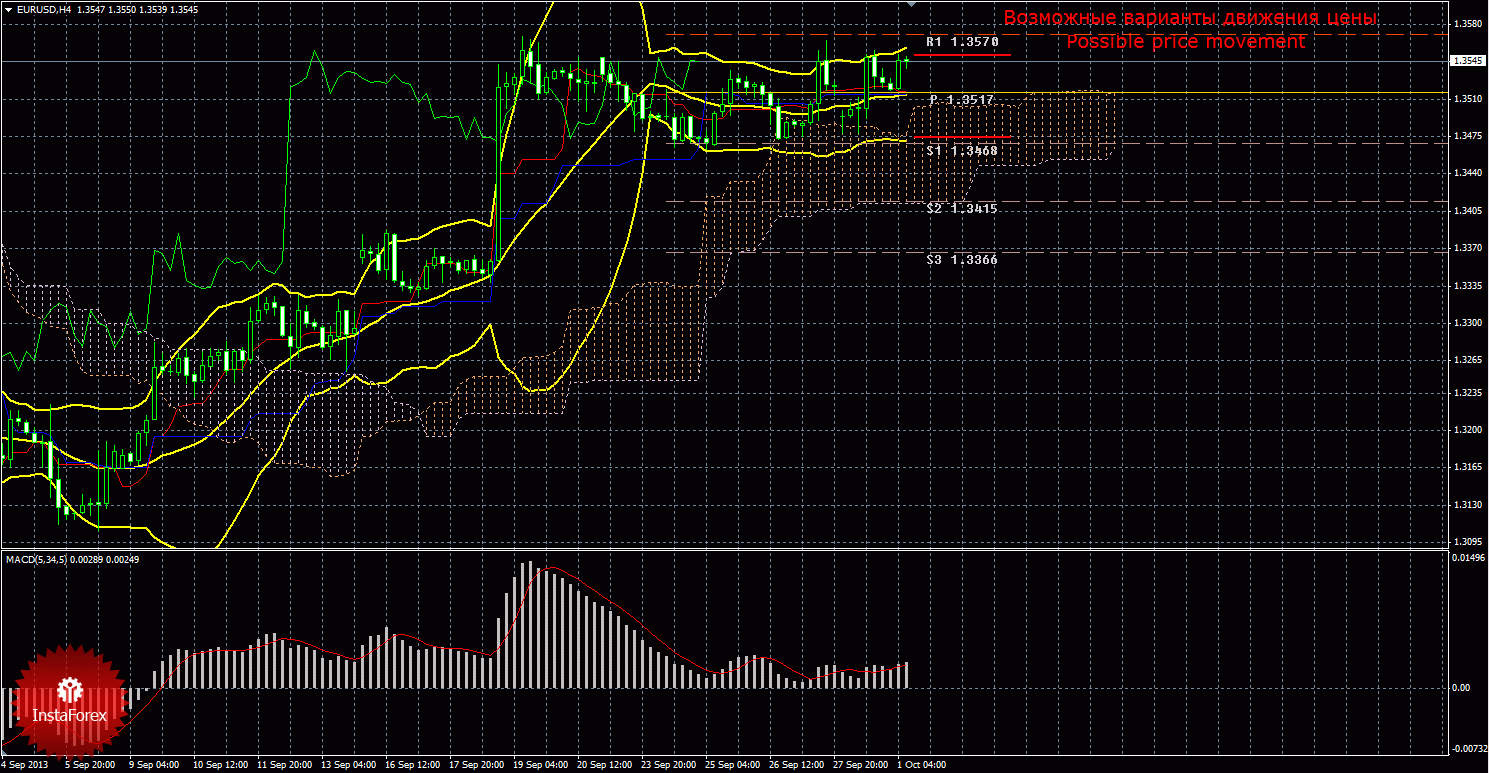This screenshot has width=1489, height=773.
Task: Click the InstaForex logo badge
Action: point(69,699)
